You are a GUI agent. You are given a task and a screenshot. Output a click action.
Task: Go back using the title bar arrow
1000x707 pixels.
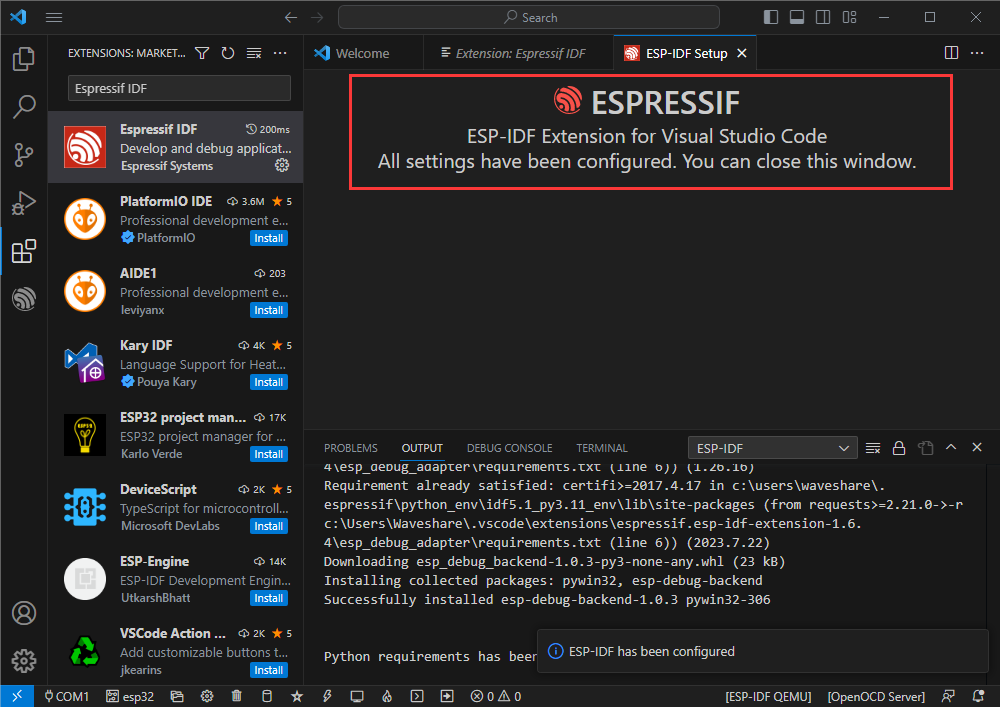pos(291,17)
